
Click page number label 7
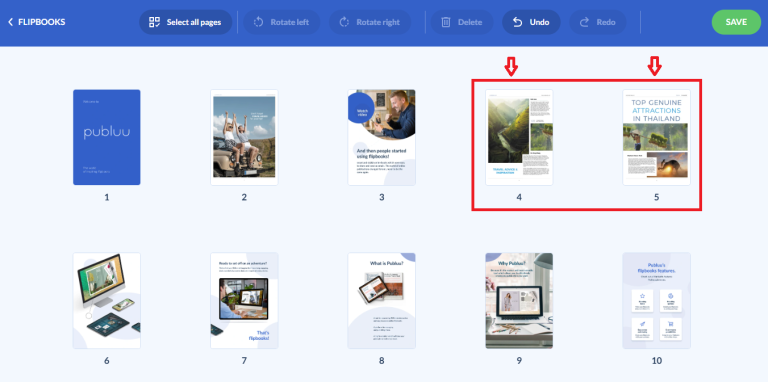(x=244, y=361)
